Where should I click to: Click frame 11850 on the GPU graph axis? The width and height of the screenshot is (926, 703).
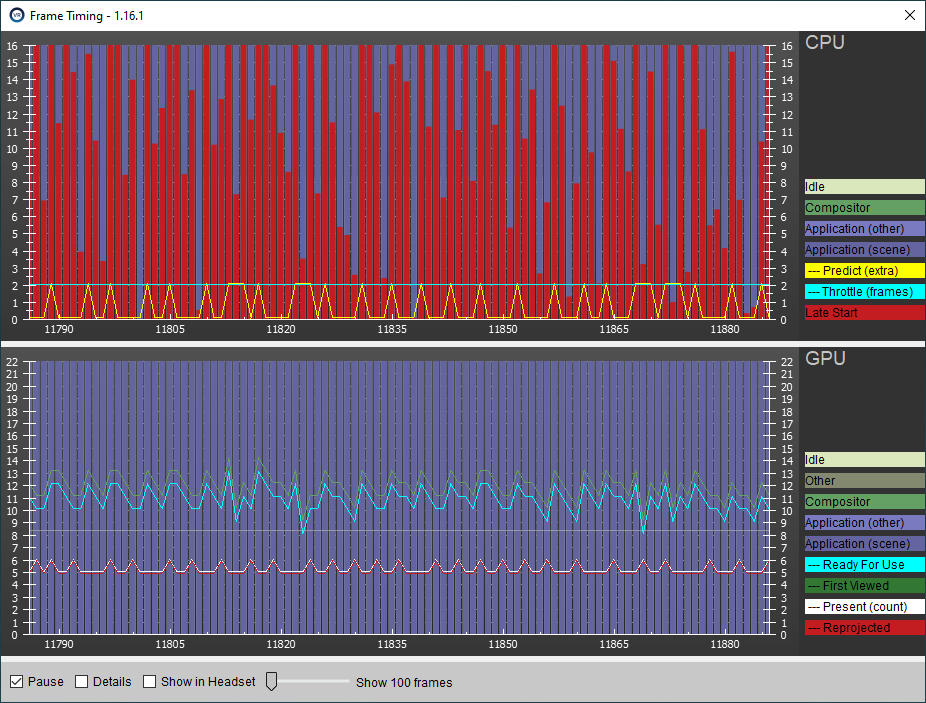click(502, 645)
